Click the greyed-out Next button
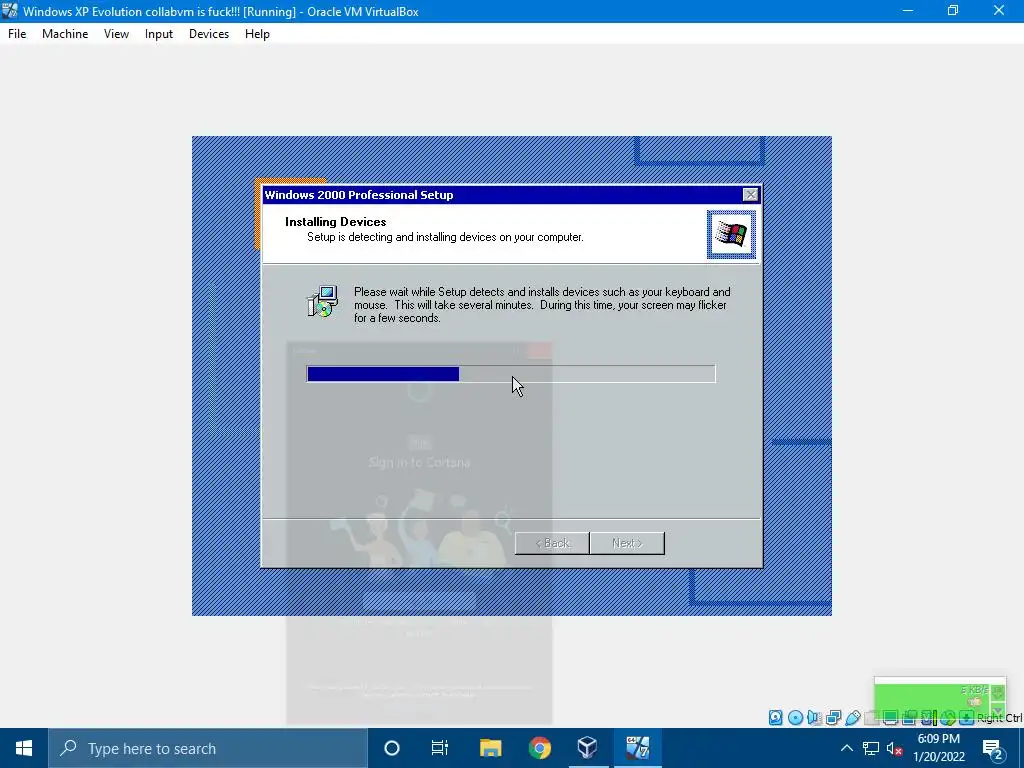The width and height of the screenshot is (1024, 768). point(627,543)
